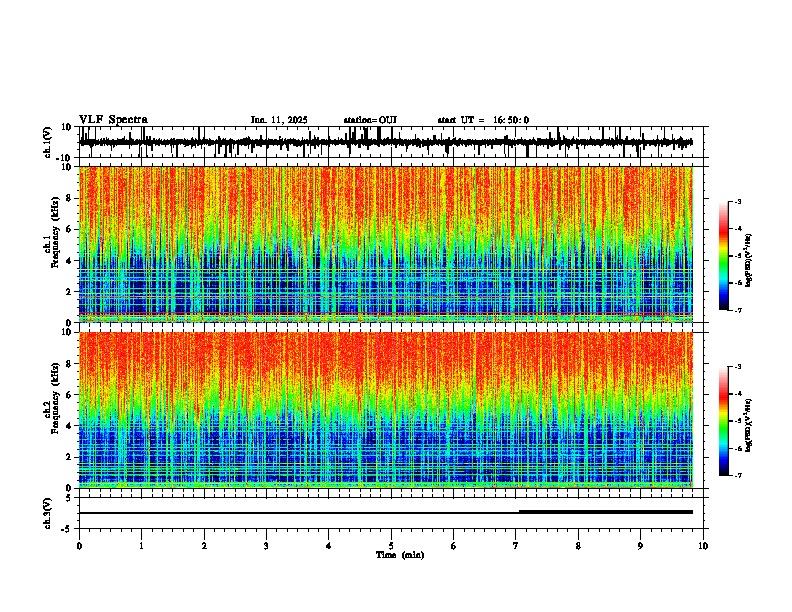Click the 'Time (min)' axis label

(400, 555)
